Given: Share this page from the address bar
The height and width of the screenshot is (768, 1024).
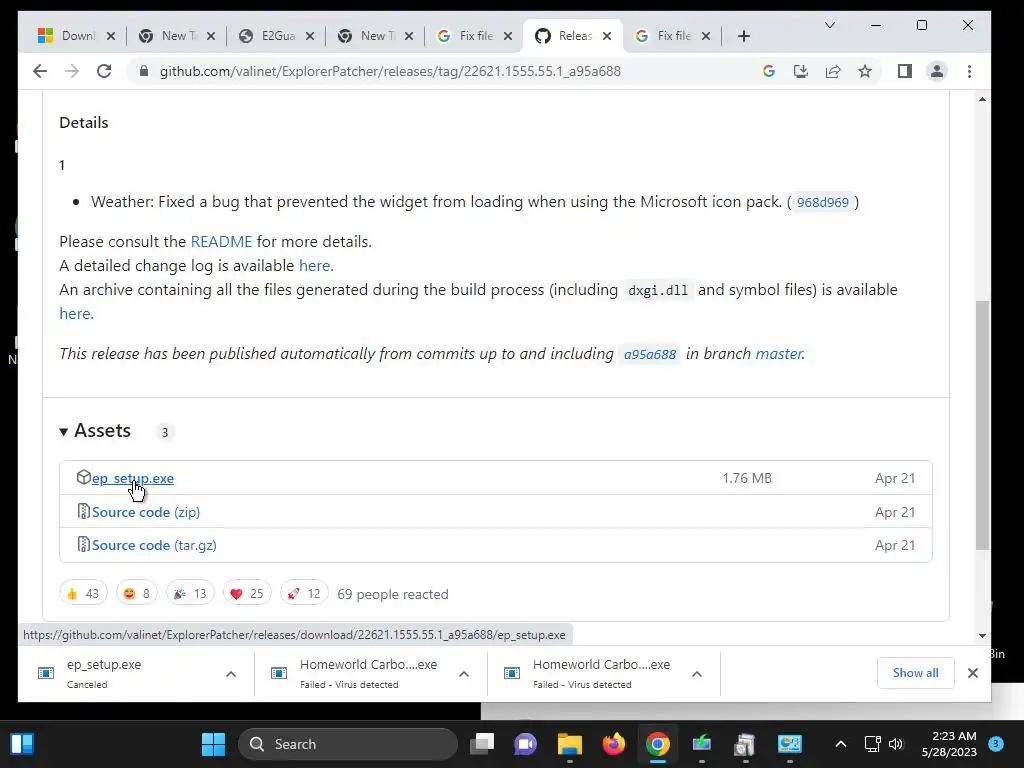Looking at the screenshot, I should [x=833, y=71].
